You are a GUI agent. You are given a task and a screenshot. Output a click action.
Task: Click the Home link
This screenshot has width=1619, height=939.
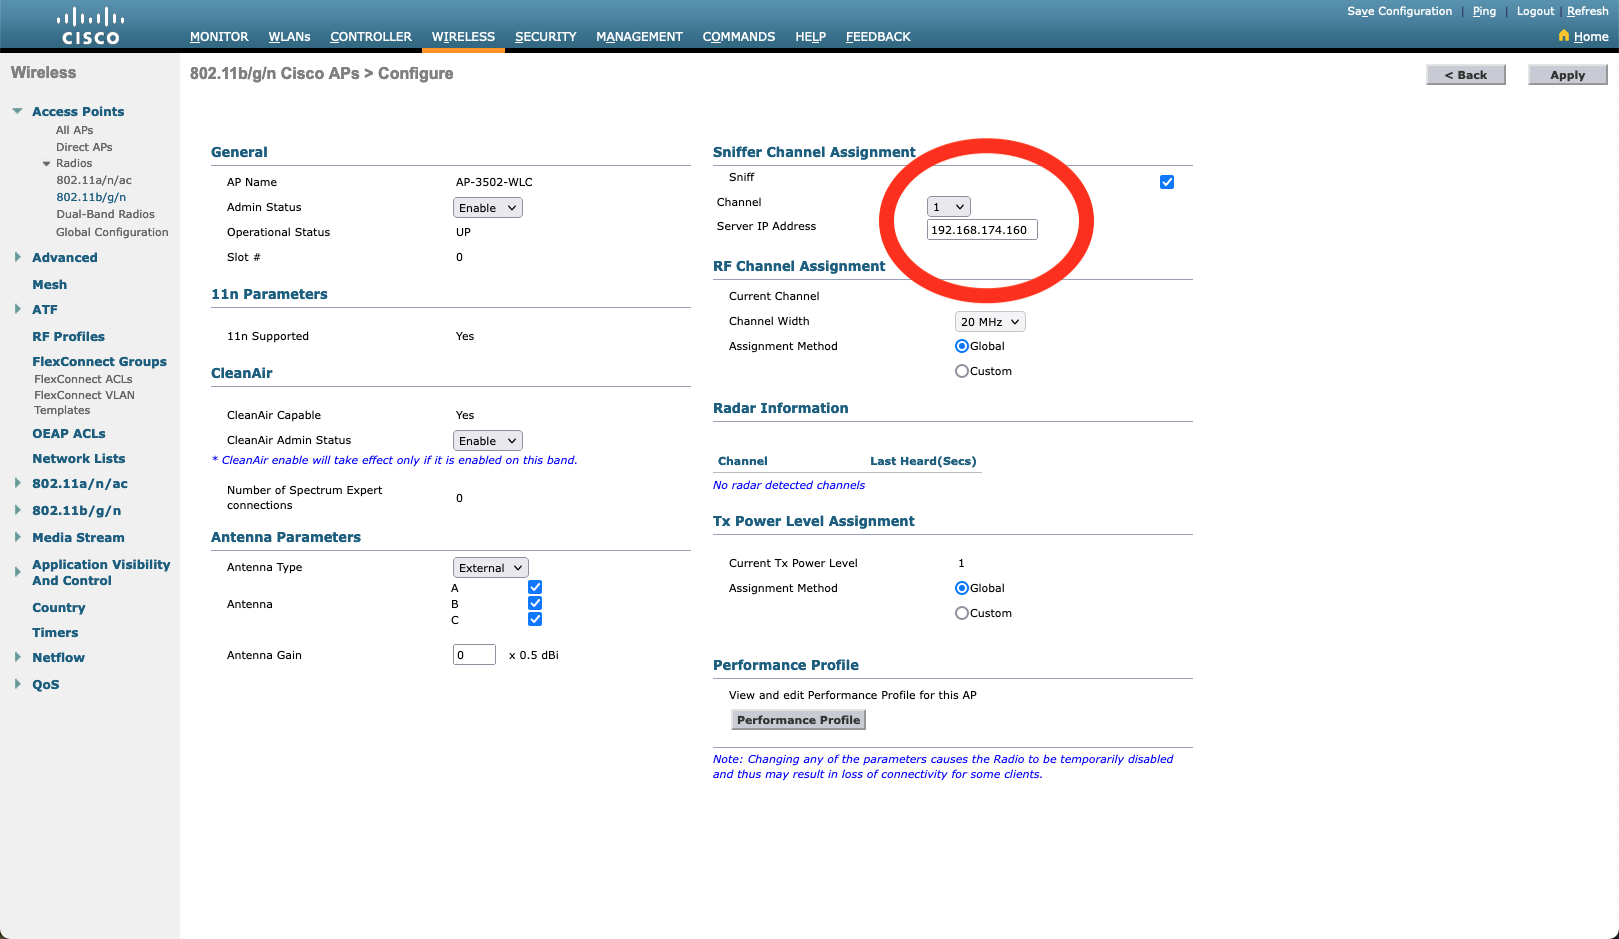[1590, 37]
